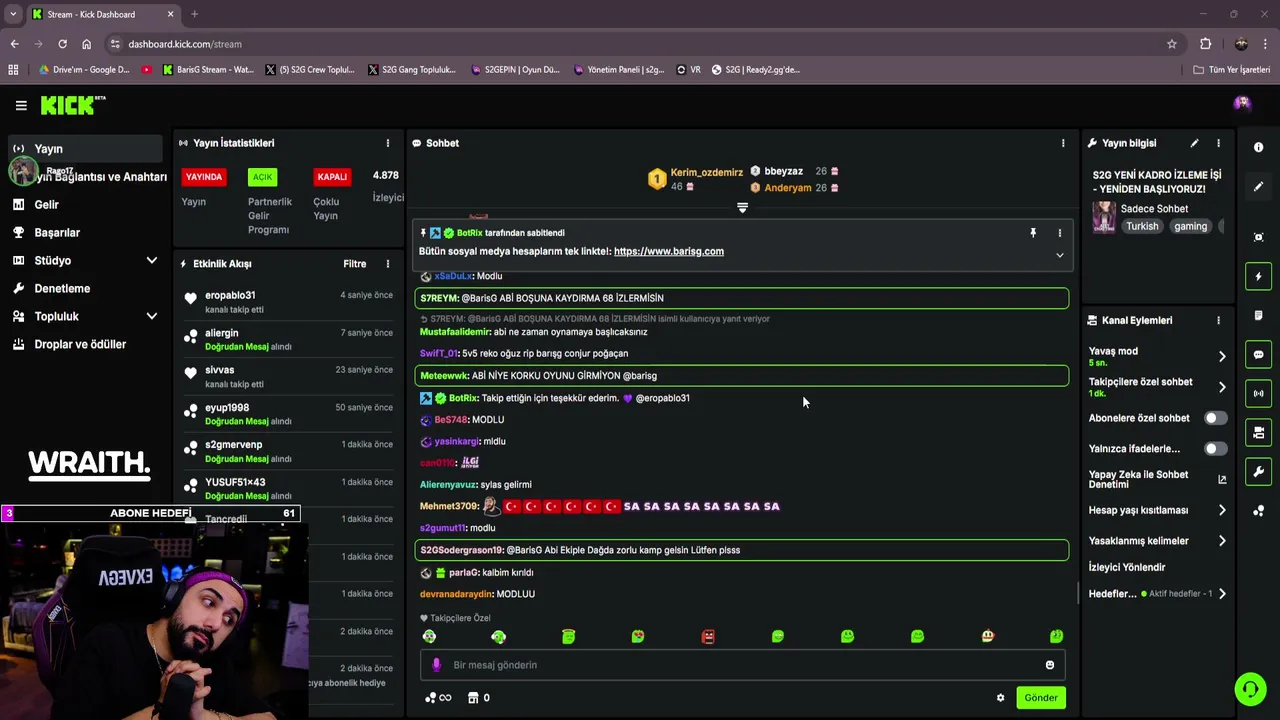Click the browser address bar
1280x720 pixels.
[x=640, y=44]
